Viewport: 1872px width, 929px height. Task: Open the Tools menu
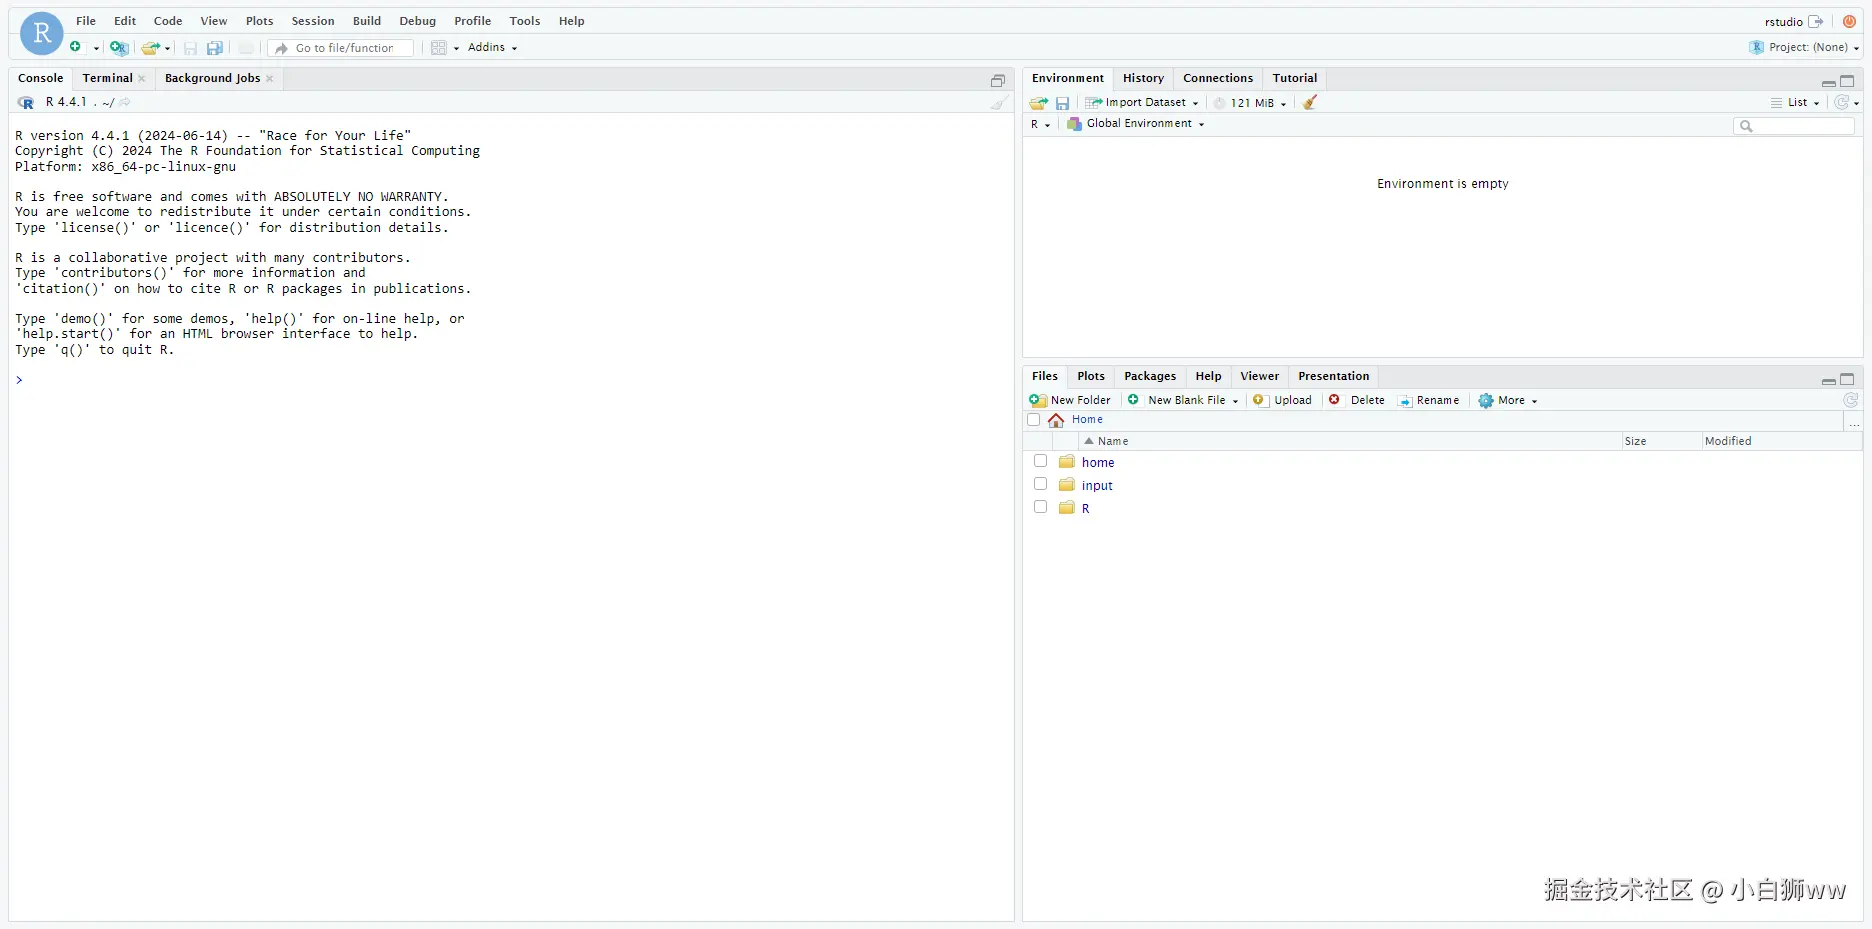525,21
